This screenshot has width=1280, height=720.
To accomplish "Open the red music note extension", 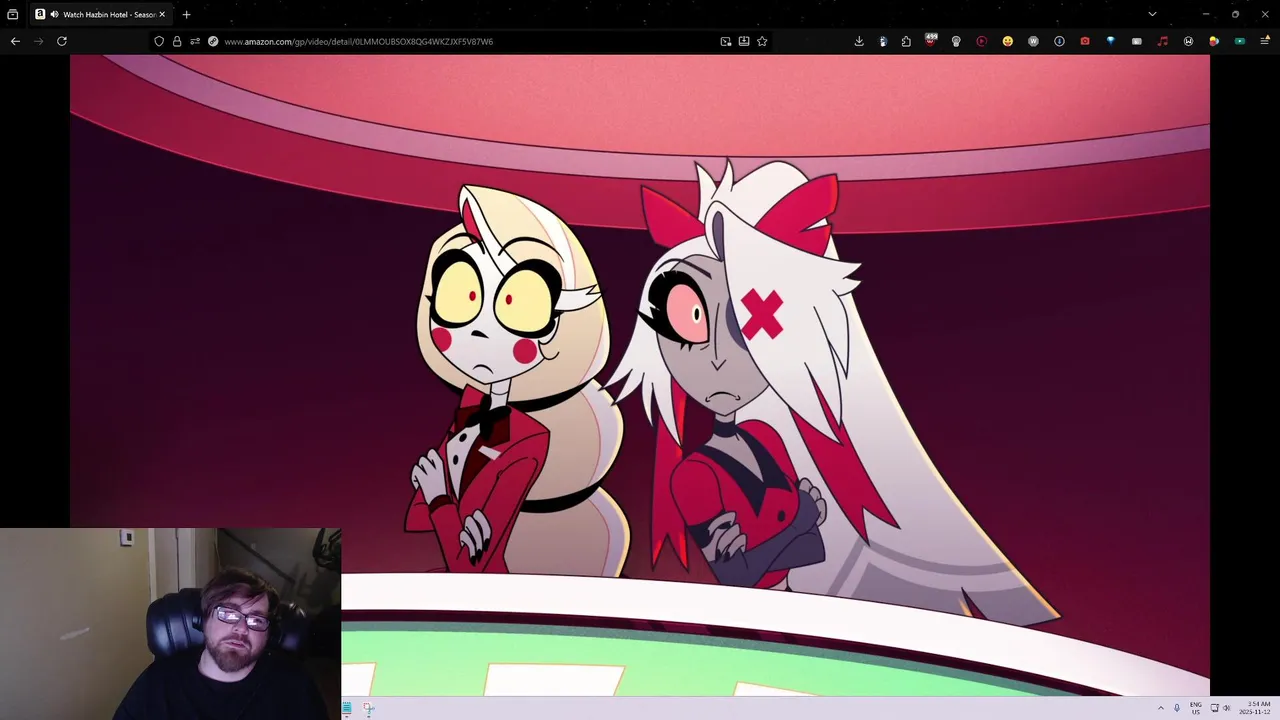I will pyautogui.click(x=1162, y=41).
